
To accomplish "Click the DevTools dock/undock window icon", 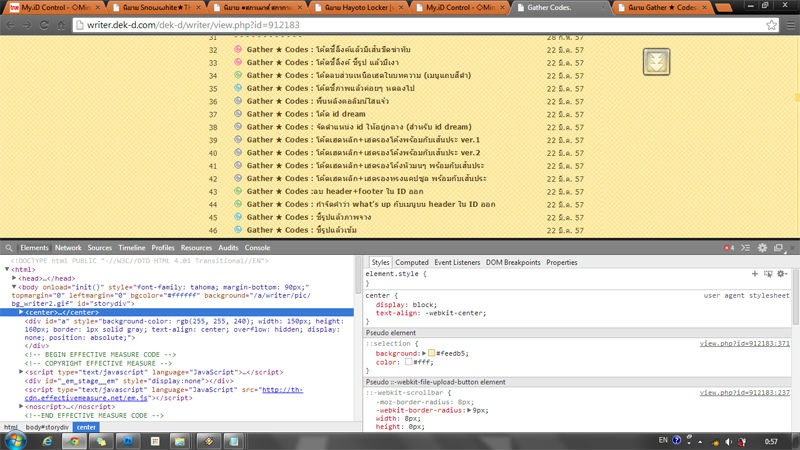I will pyautogui.click(x=778, y=248).
